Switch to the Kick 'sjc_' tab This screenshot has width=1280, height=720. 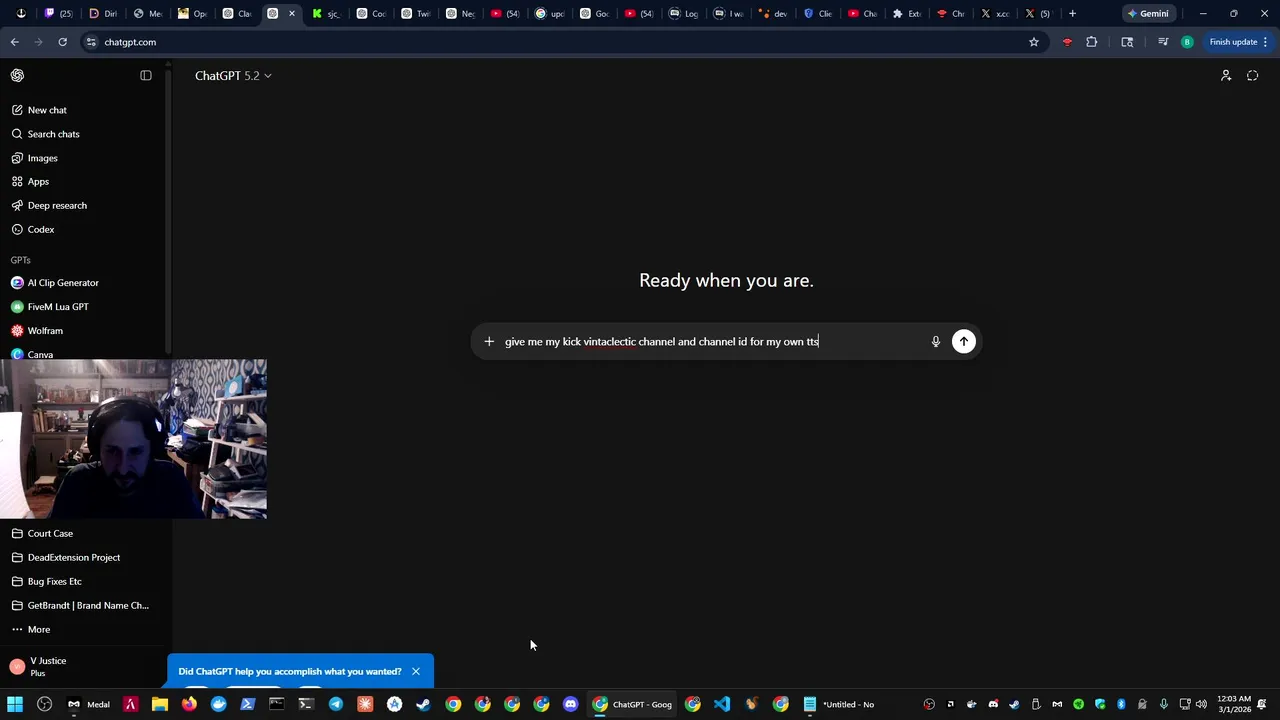[x=327, y=14]
